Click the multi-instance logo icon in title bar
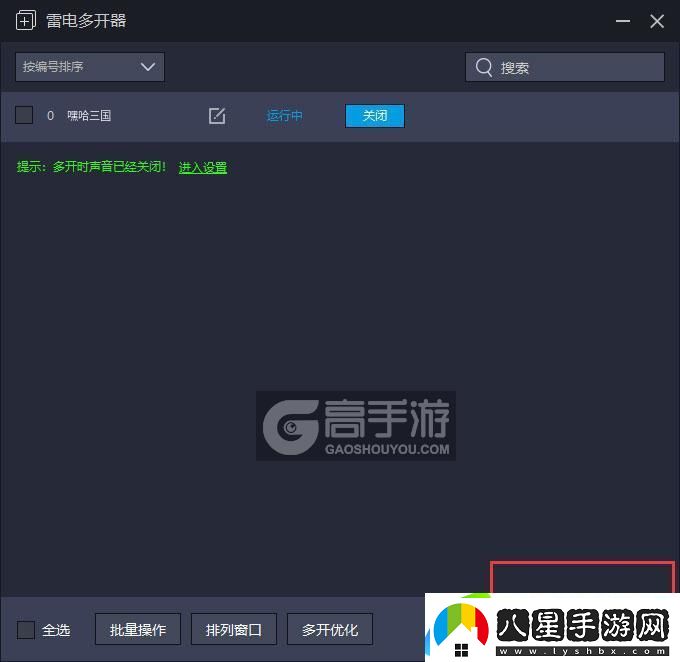 (x=26, y=20)
